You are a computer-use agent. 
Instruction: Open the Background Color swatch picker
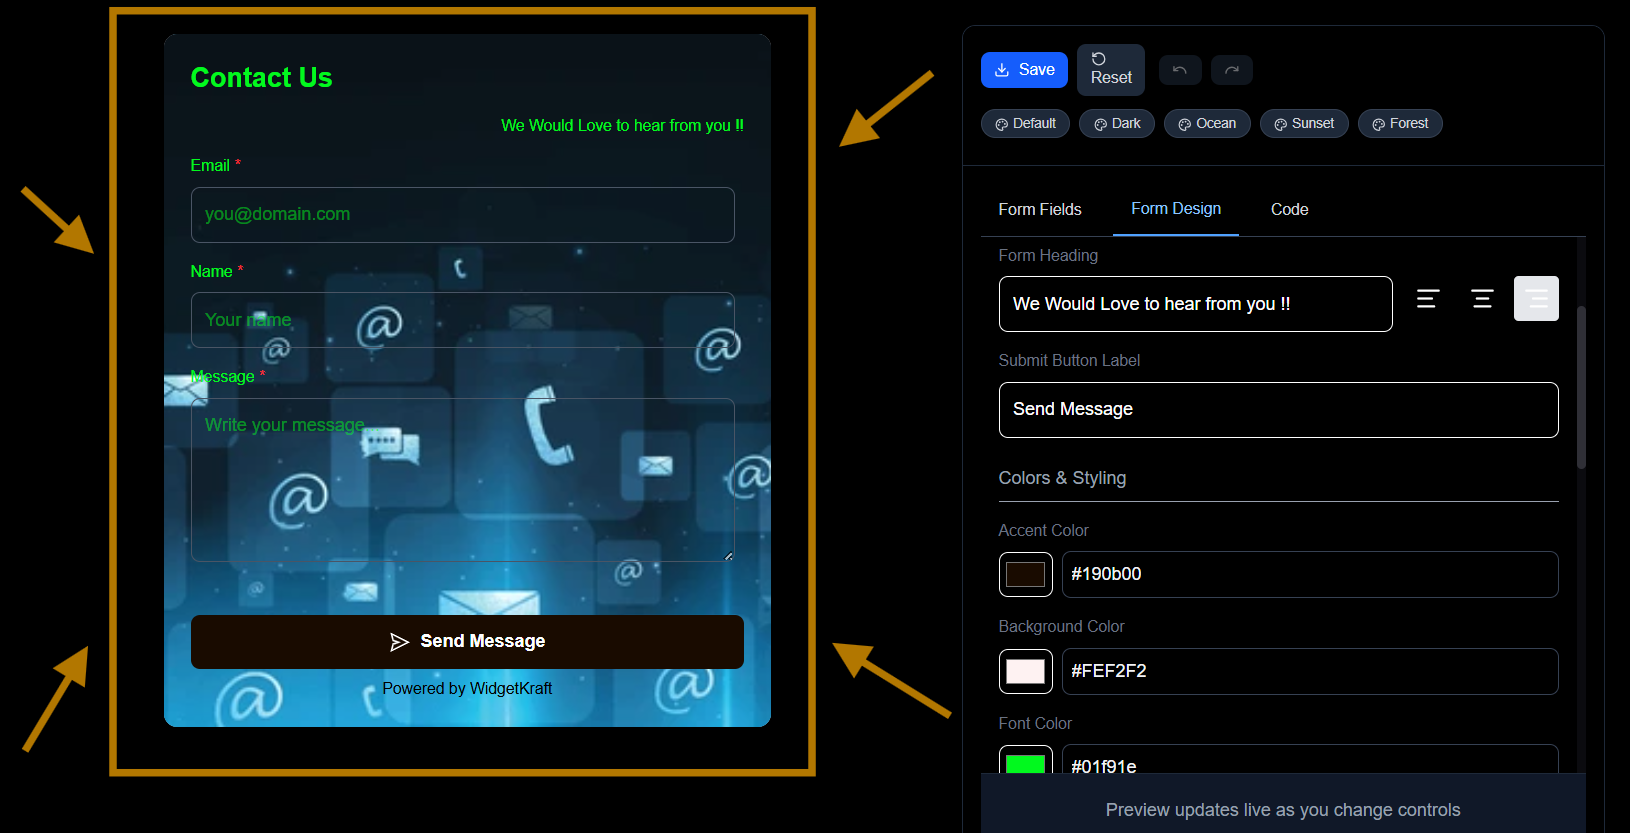pyautogui.click(x=1025, y=671)
